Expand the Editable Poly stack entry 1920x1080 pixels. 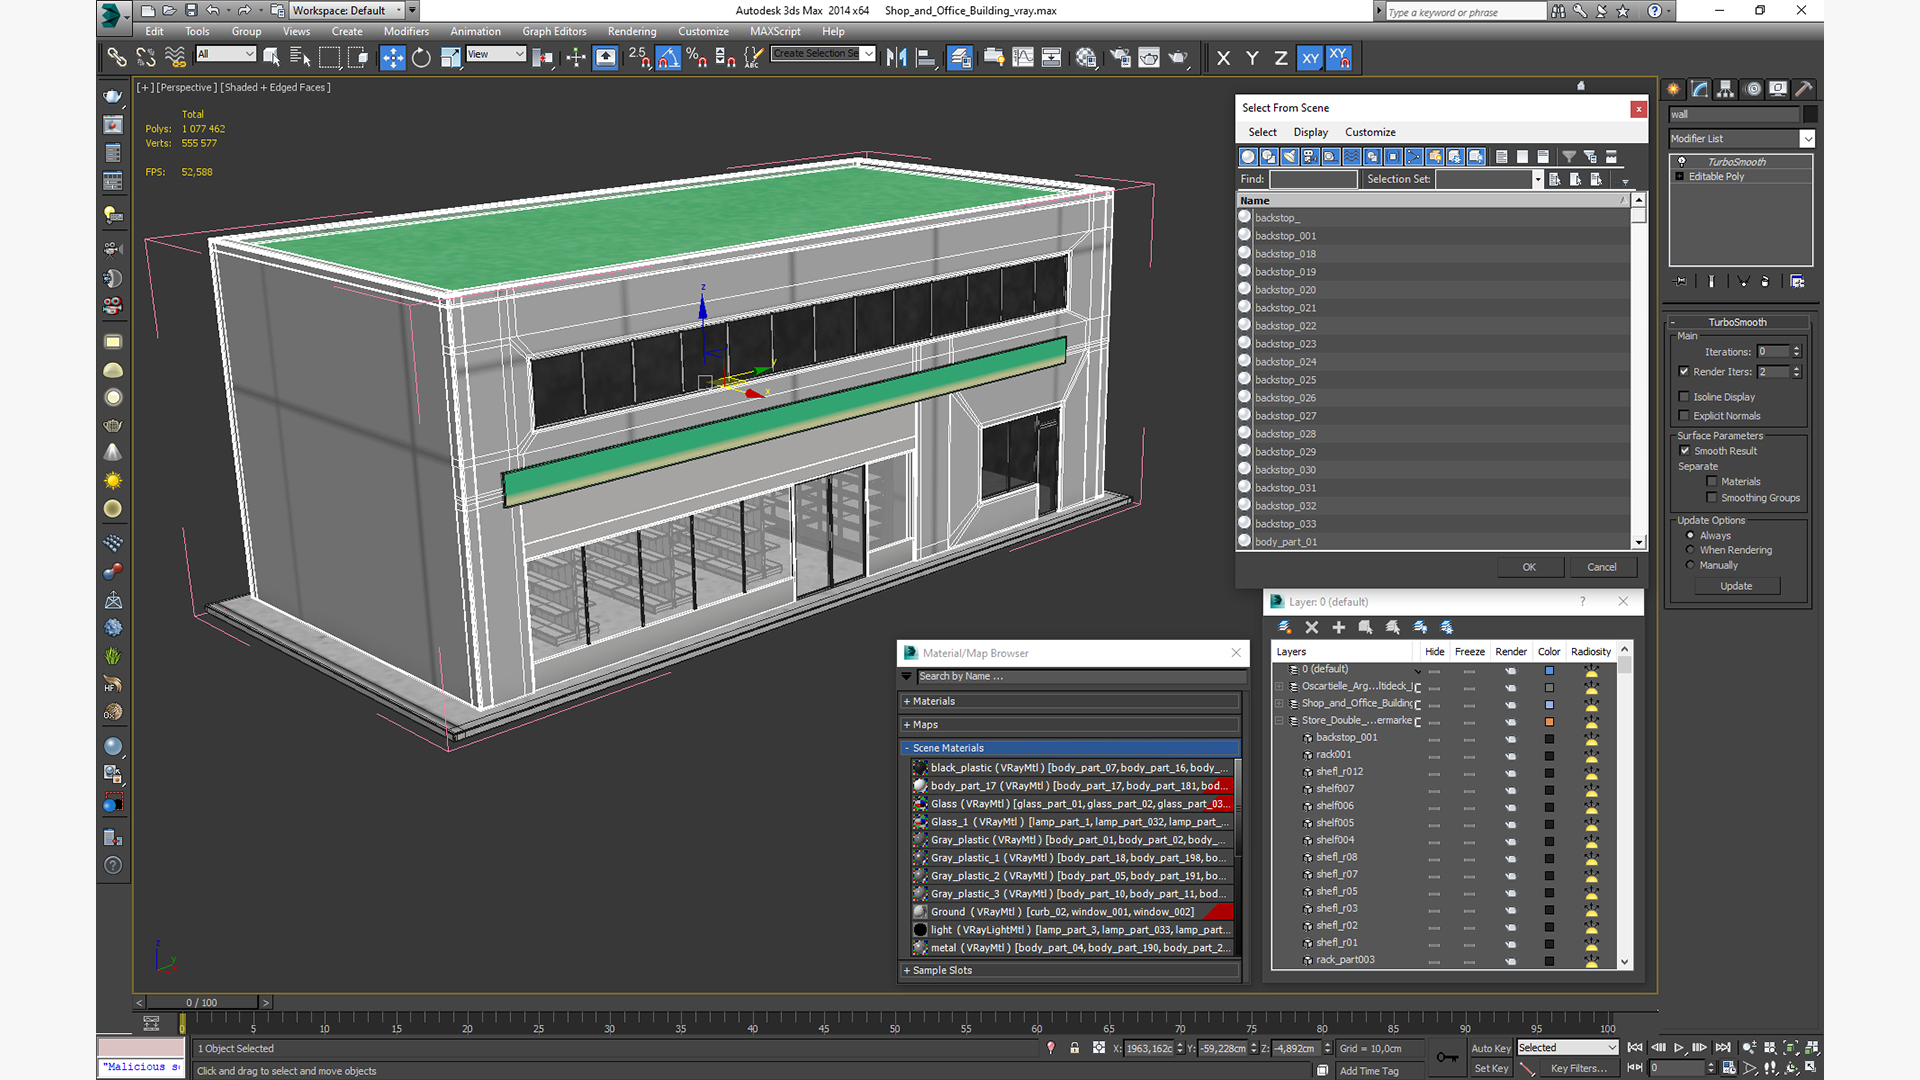click(1679, 177)
